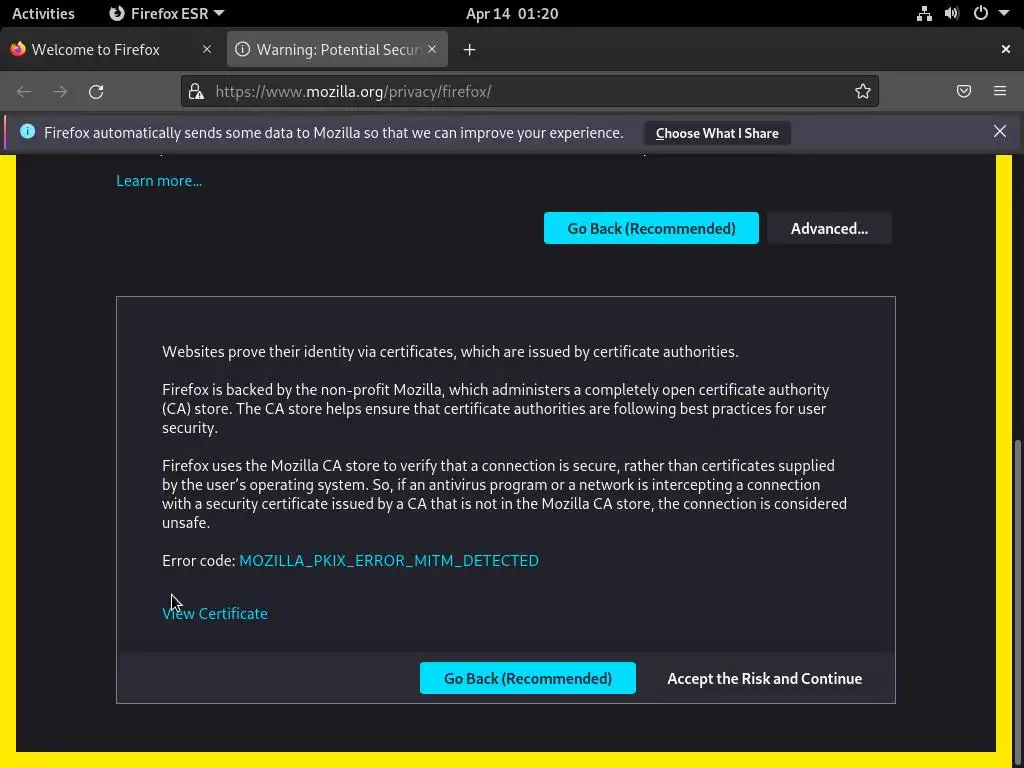Click the URL address field
Viewport: 1024px width, 768px height.
click(x=529, y=91)
